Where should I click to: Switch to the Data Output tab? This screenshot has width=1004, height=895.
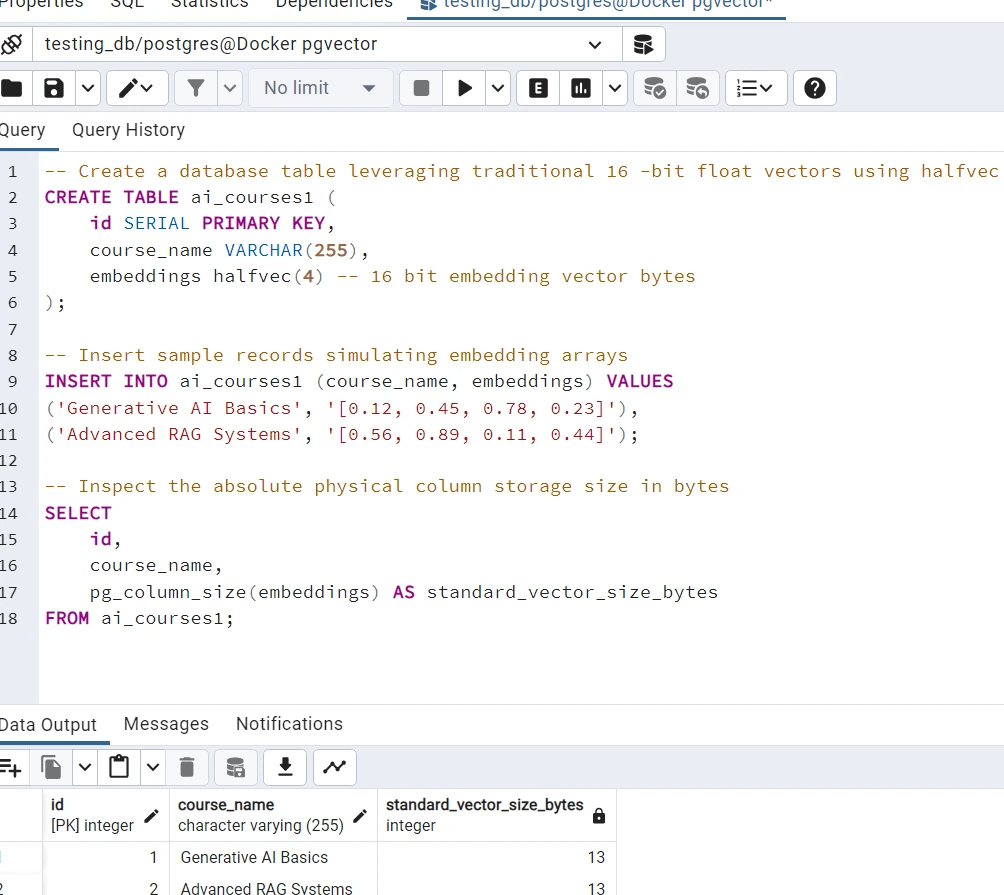49,724
